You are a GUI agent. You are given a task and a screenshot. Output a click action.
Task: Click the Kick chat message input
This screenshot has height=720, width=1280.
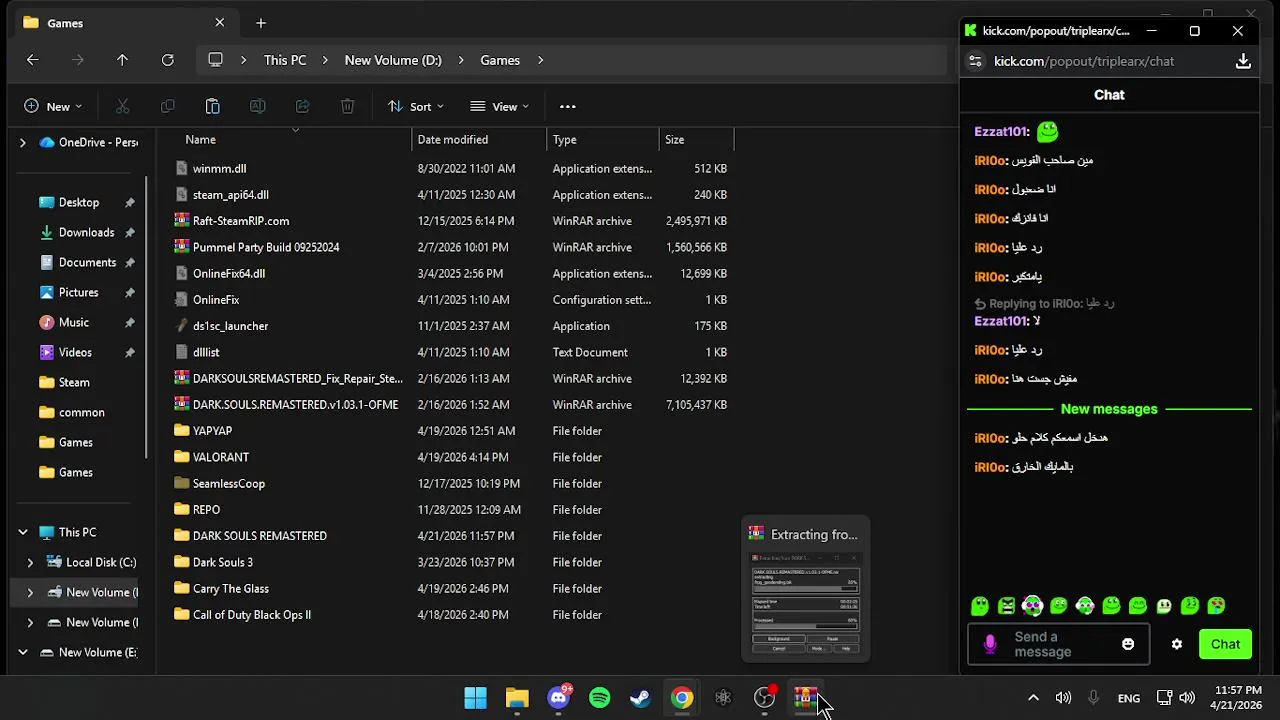[1058, 645]
